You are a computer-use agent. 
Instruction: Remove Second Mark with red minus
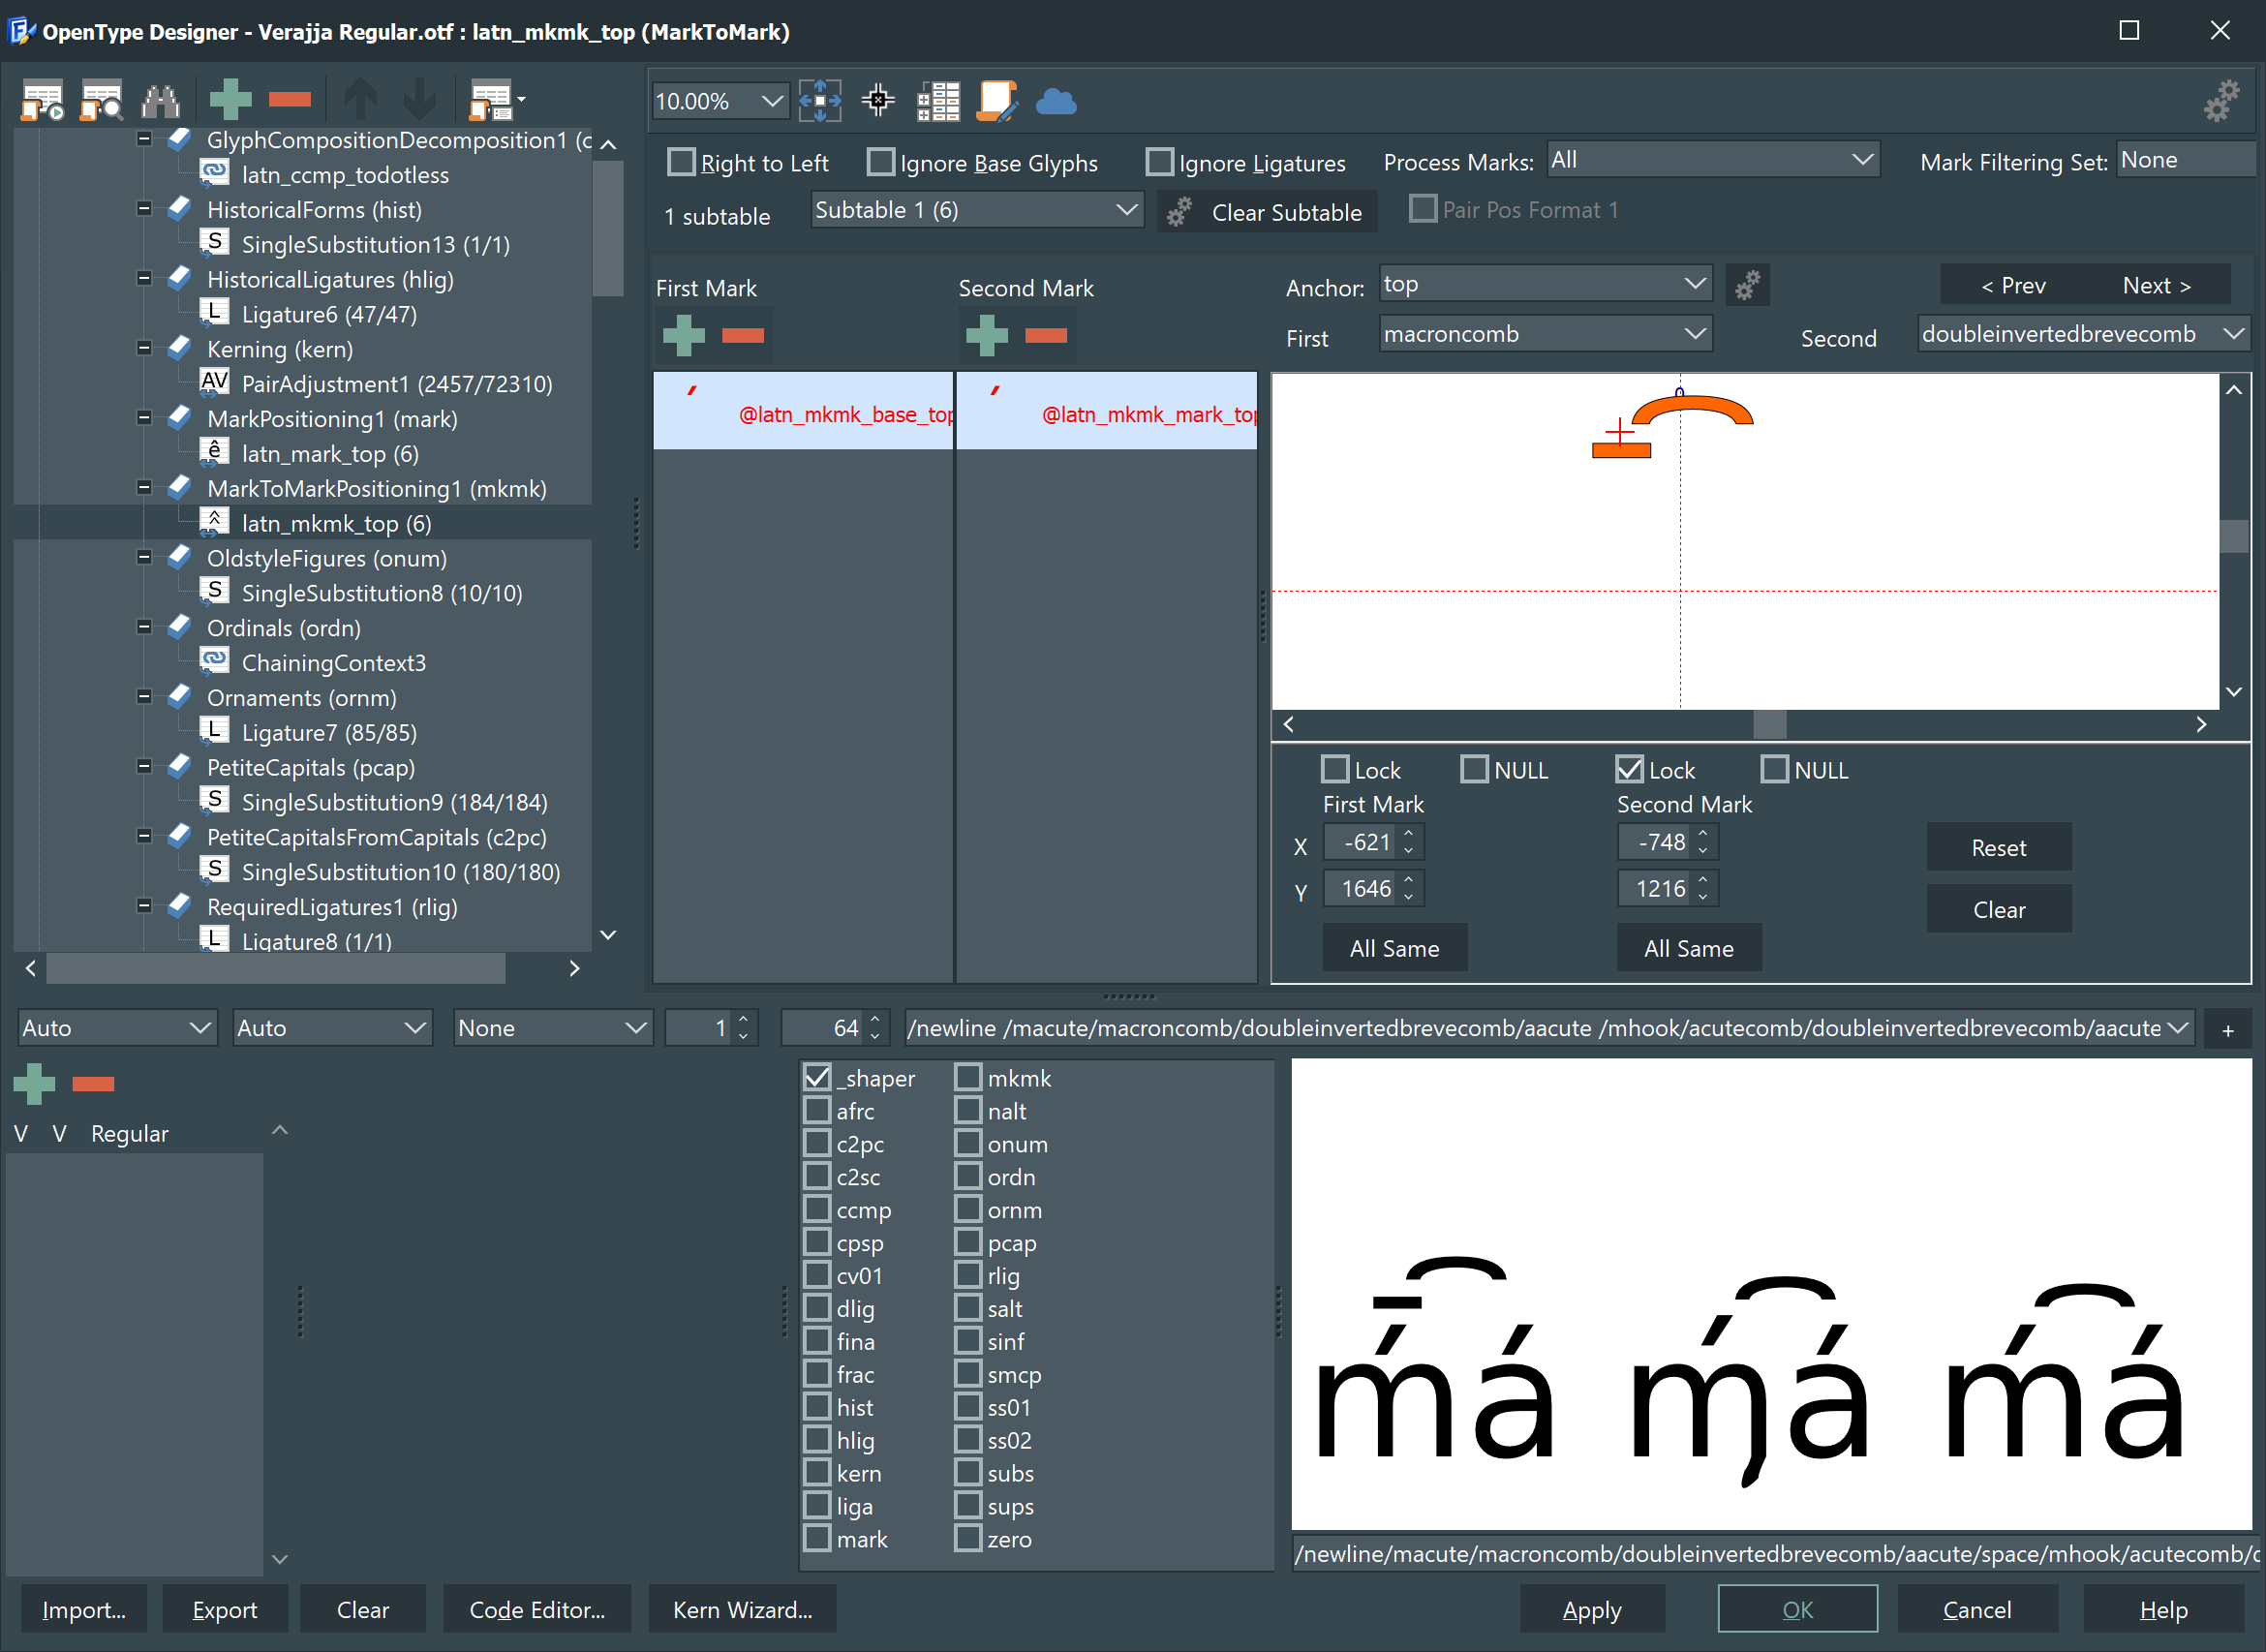[x=1046, y=335]
